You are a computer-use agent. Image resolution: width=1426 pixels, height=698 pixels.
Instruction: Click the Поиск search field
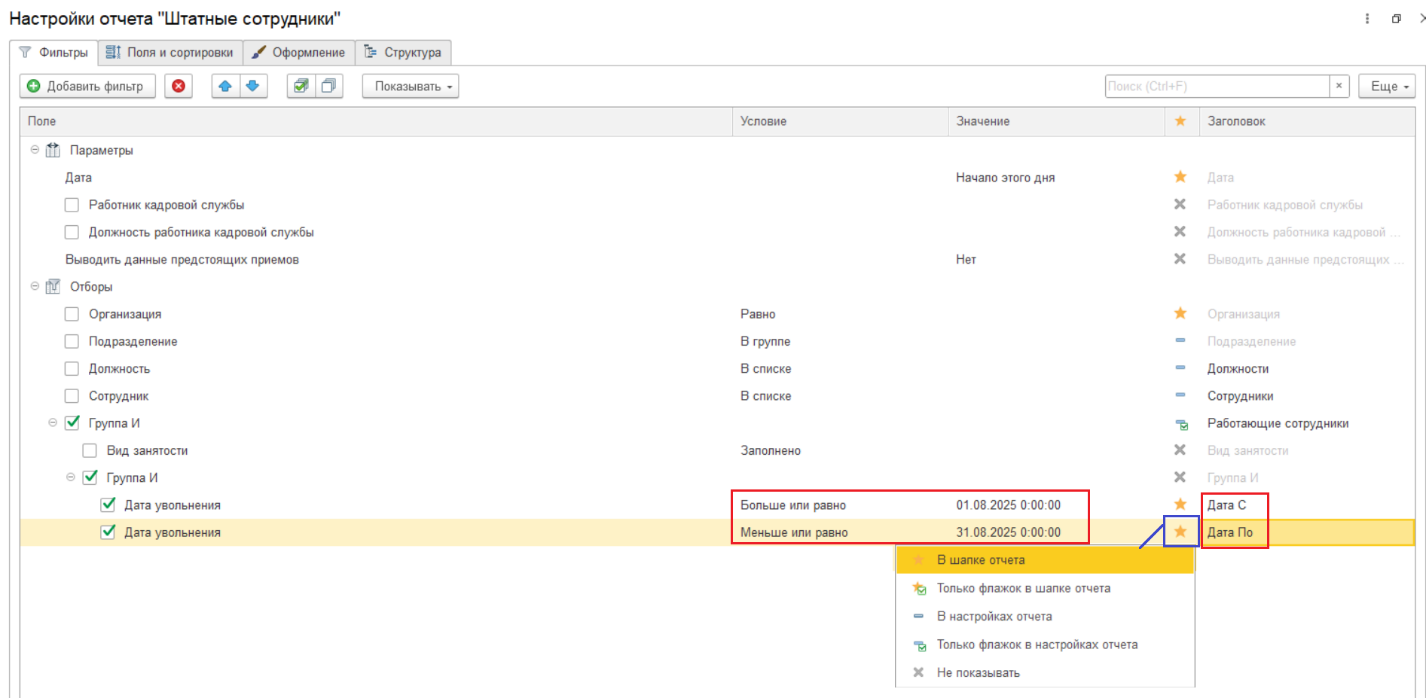pyautogui.click(x=1215, y=86)
